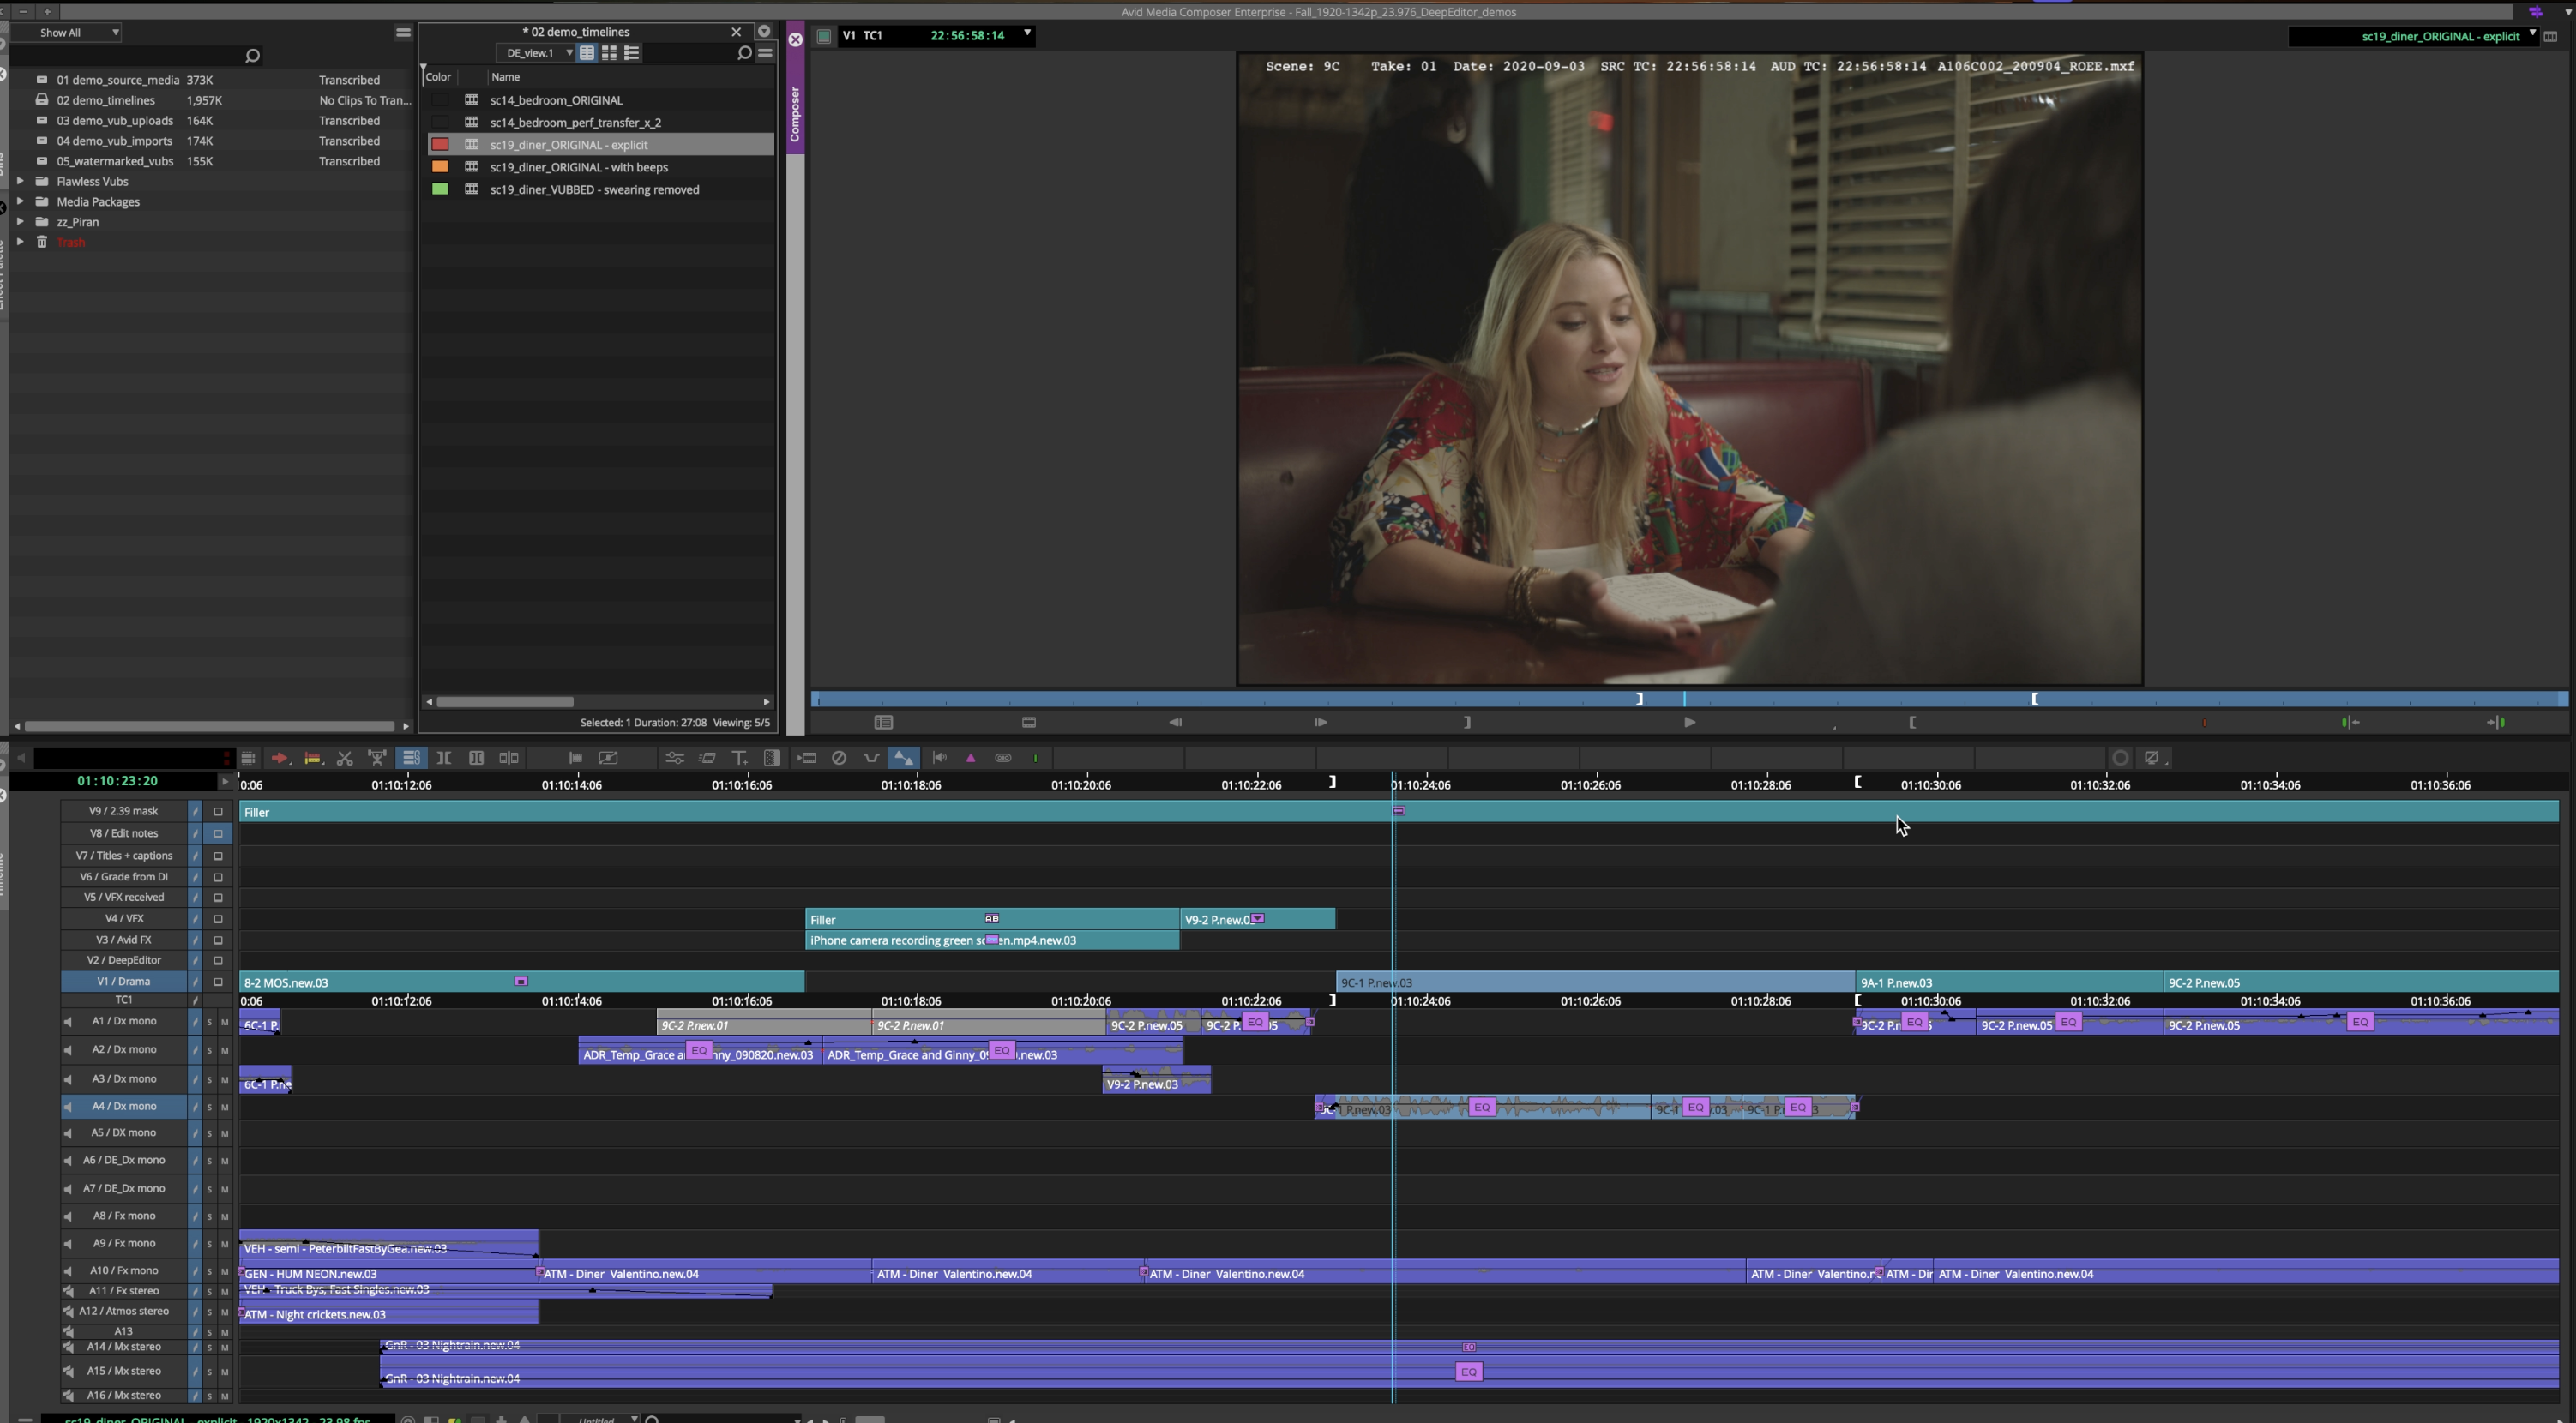Click the Remove Effect circle-slash icon
This screenshot has width=2576, height=1423.
(839, 758)
